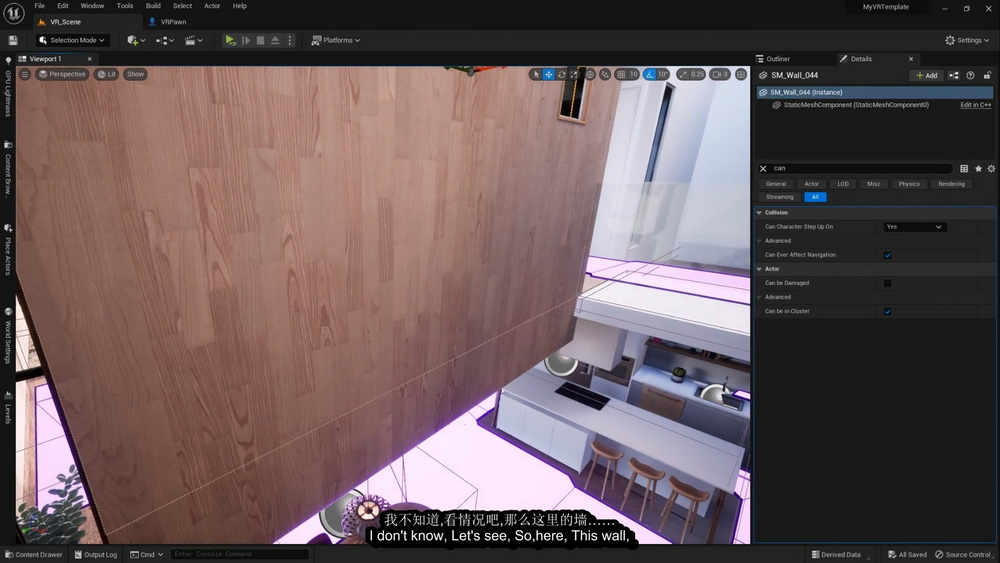1000x563 pixels.
Task: Choose the rotate gizmo tool
Action: click(561, 75)
